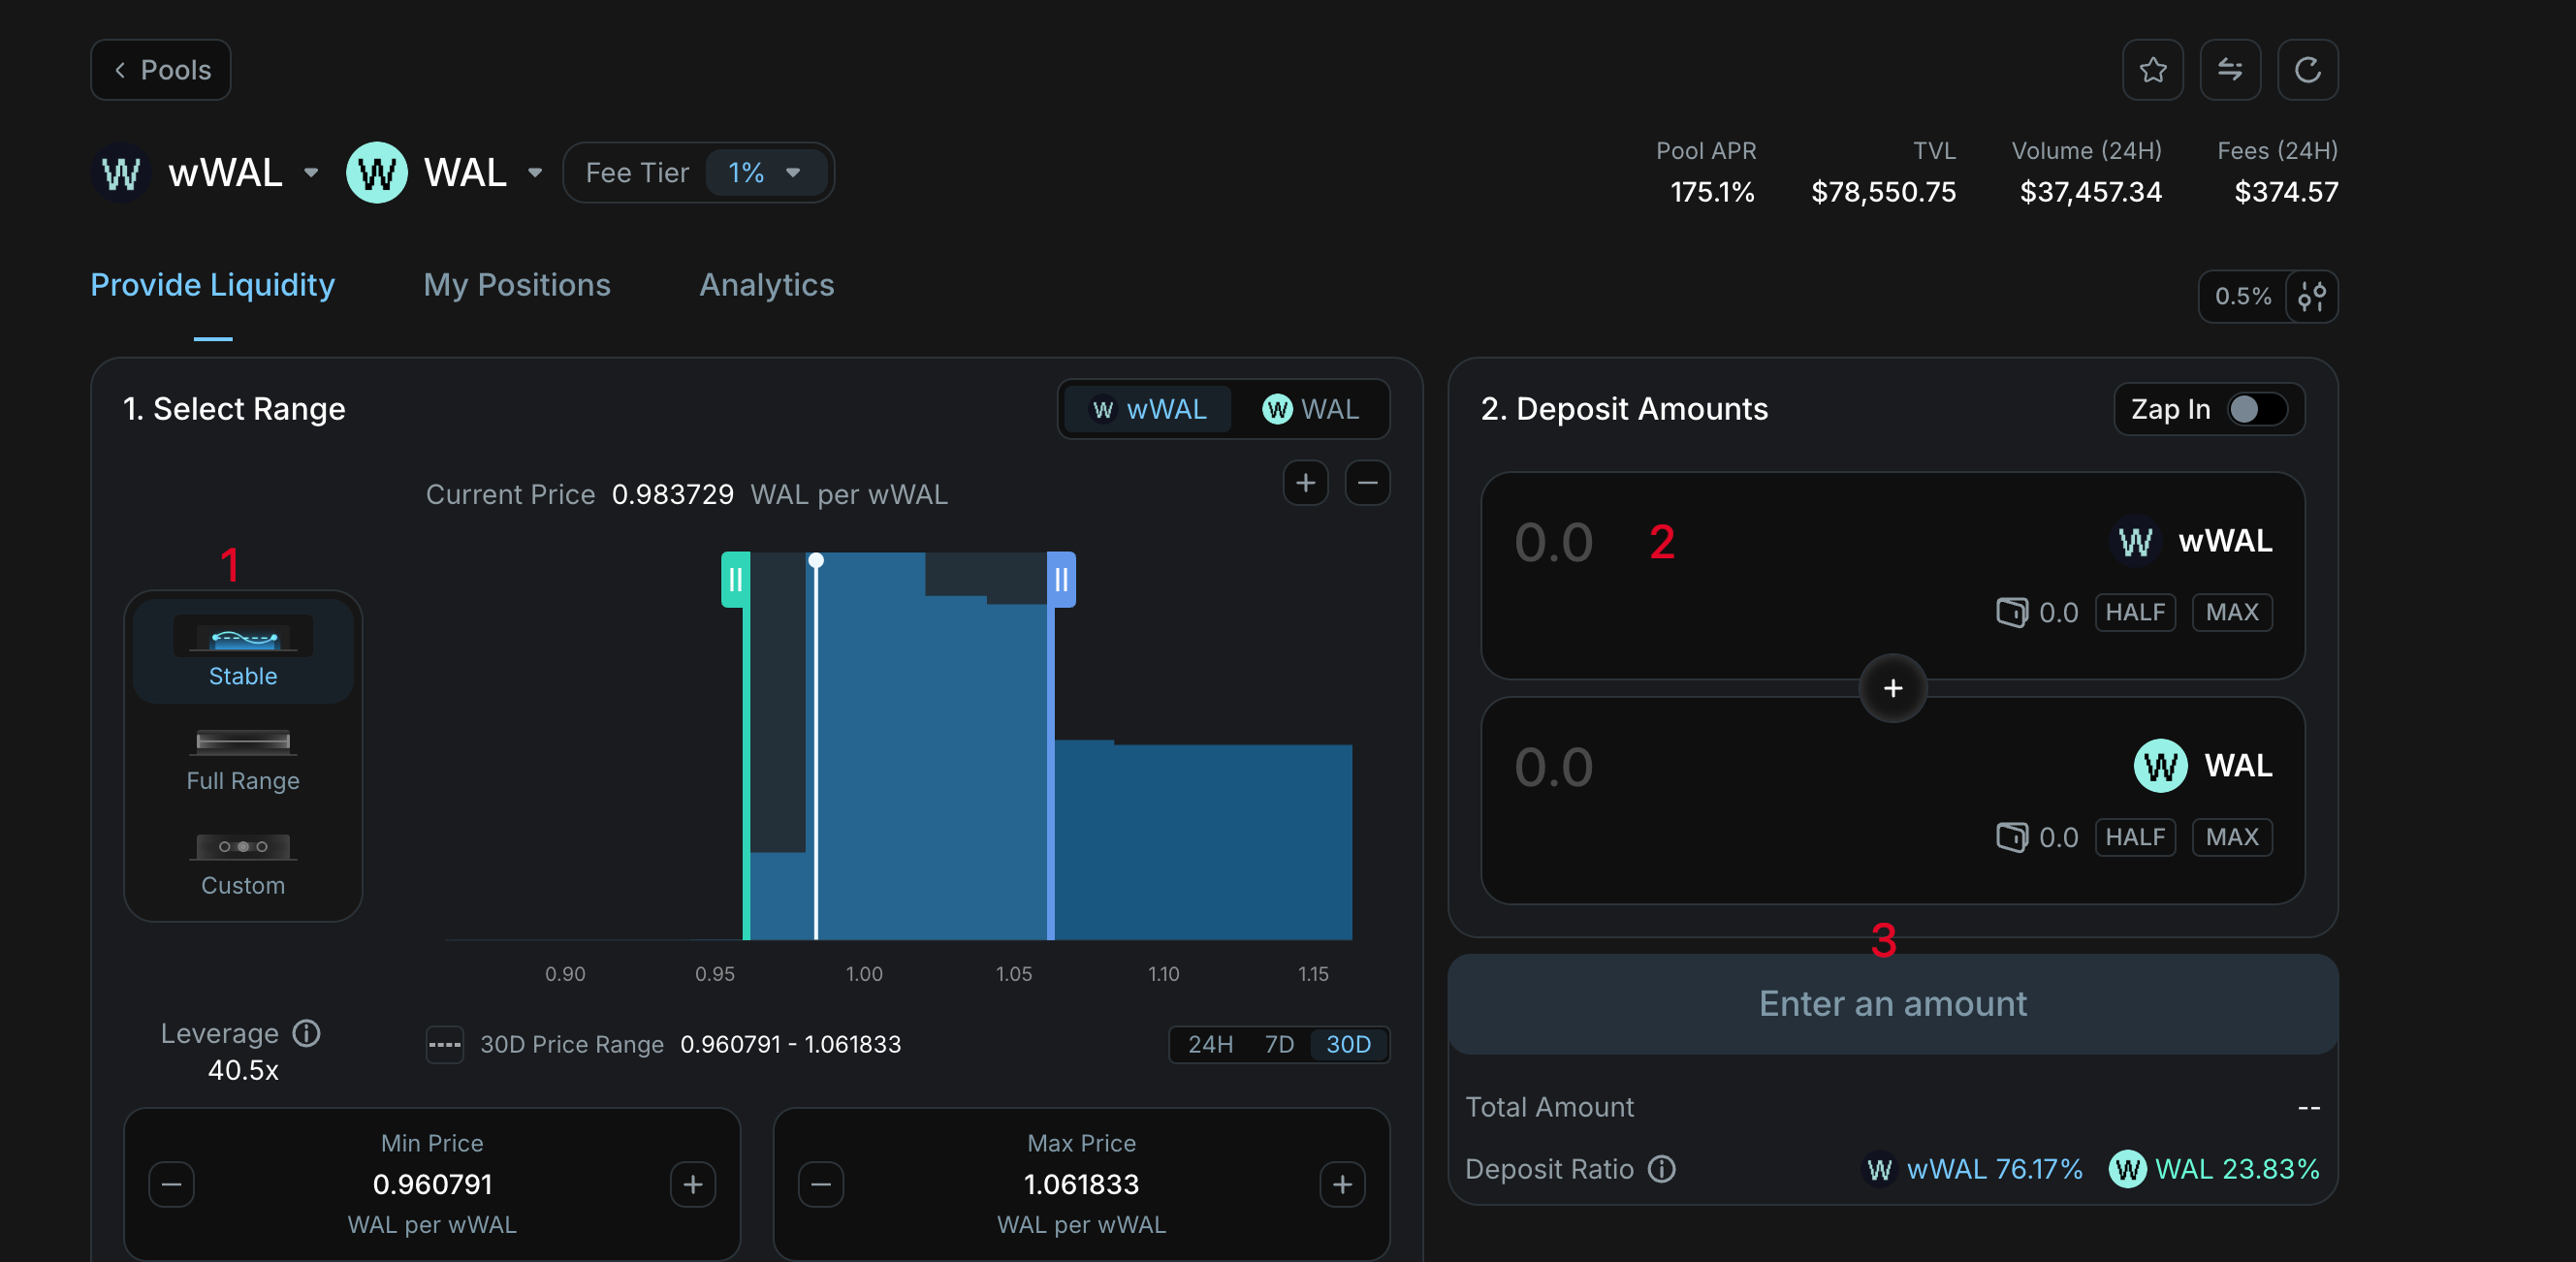Switch to My Positions tab
This screenshot has height=1262, width=2576.
tap(516, 285)
